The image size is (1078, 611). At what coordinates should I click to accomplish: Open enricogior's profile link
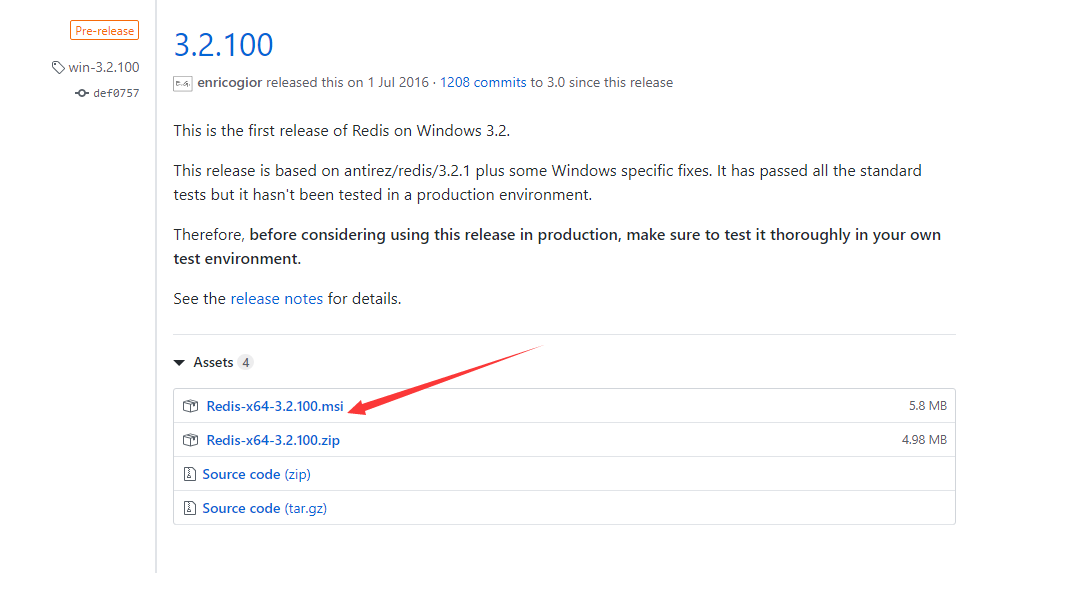click(230, 82)
